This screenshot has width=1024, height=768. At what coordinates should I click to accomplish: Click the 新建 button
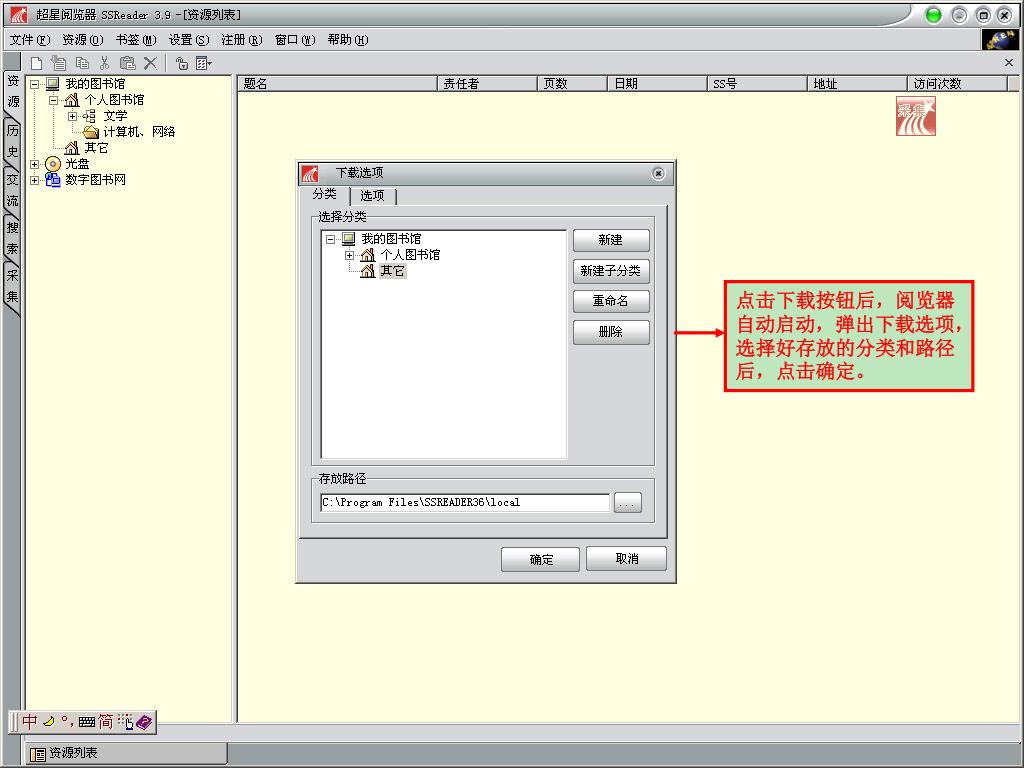click(x=611, y=240)
